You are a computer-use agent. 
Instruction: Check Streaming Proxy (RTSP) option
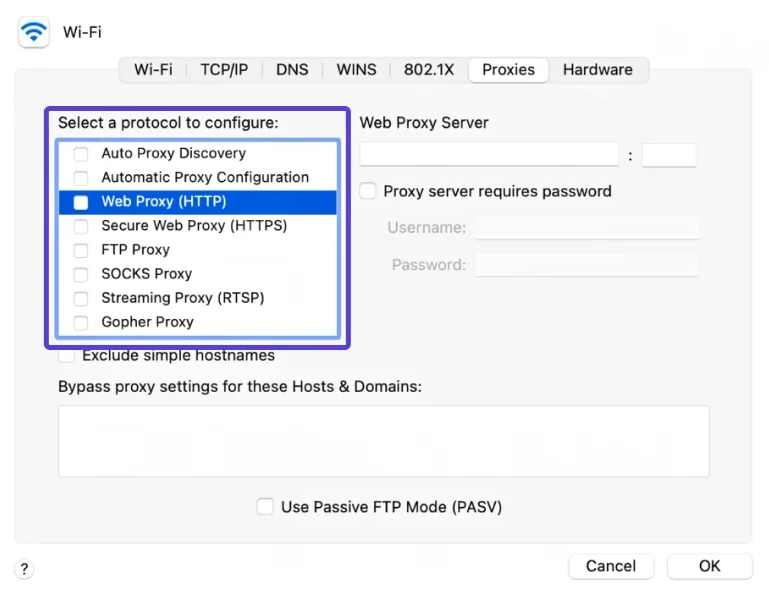pyautogui.click(x=81, y=298)
